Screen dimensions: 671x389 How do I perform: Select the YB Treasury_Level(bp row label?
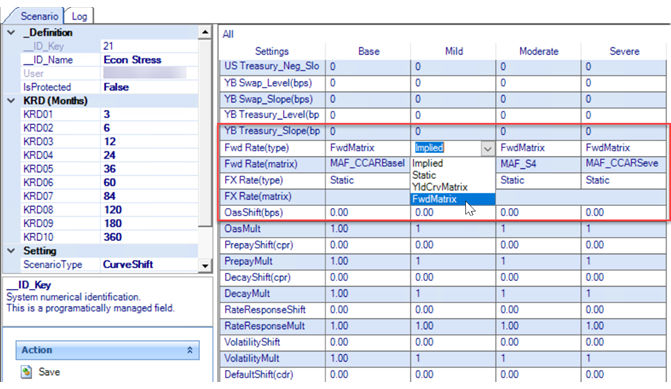272,115
